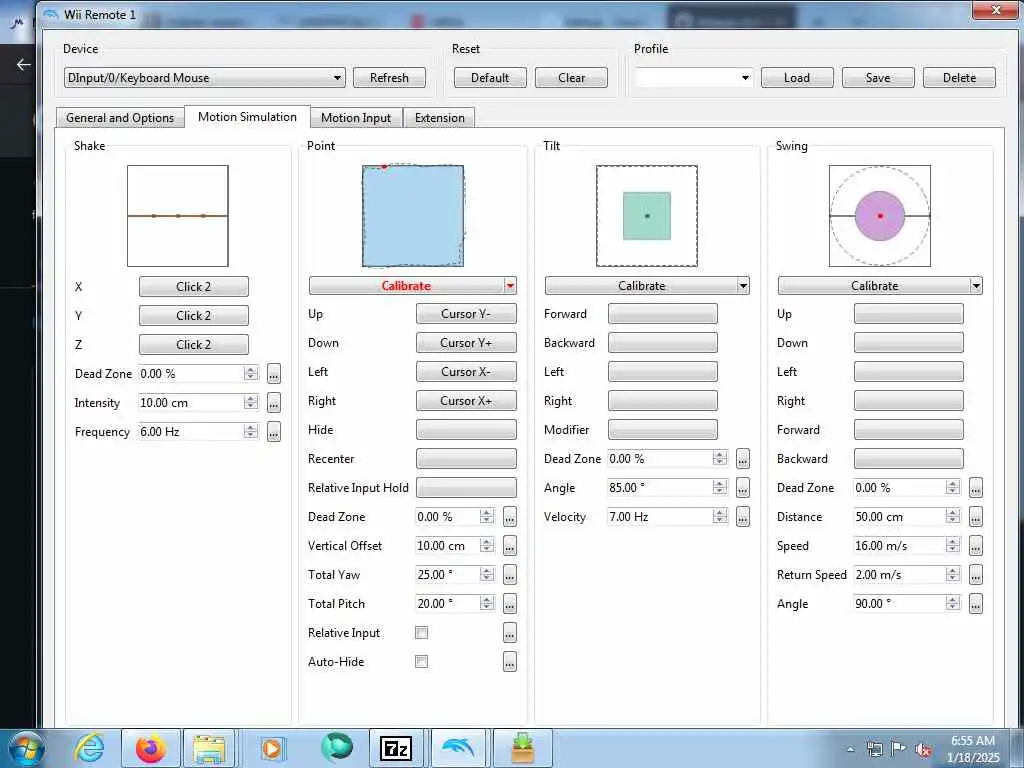Click the Point indicator blue preview box
This screenshot has width=1024, height=768.
click(x=413, y=216)
